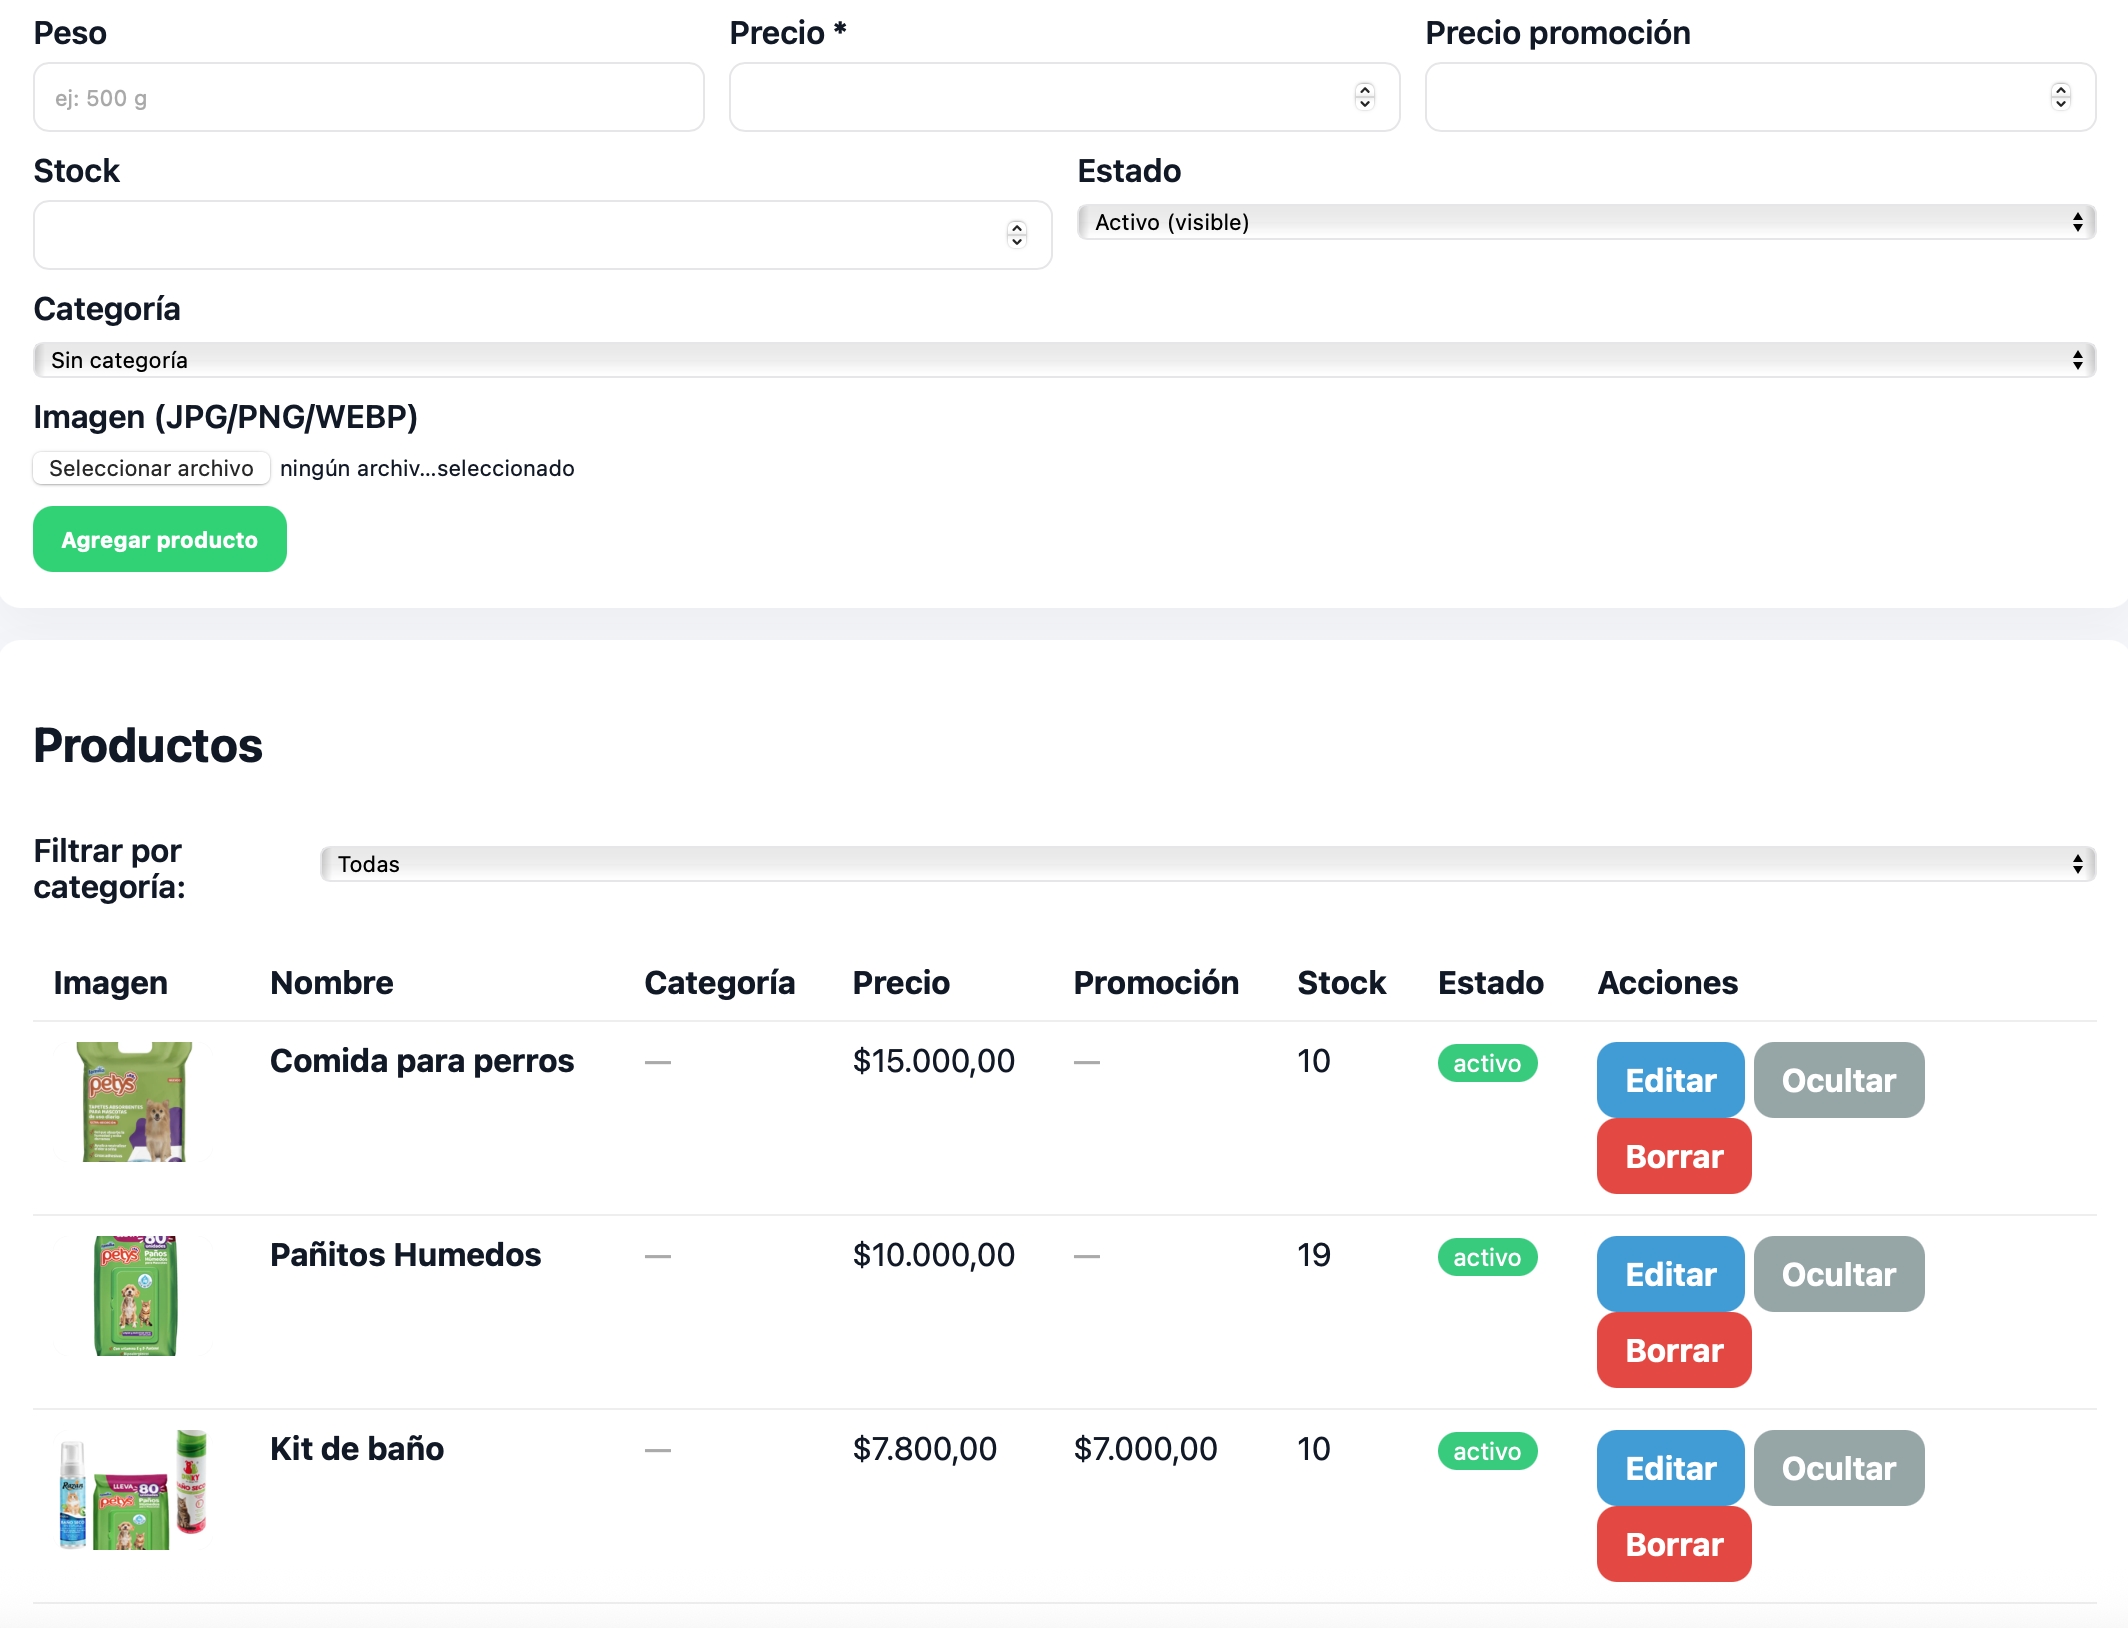Image resolution: width=2128 pixels, height=1628 pixels.
Task: Open the Categoría dropdown showing Sin categoría
Action: coord(1064,360)
